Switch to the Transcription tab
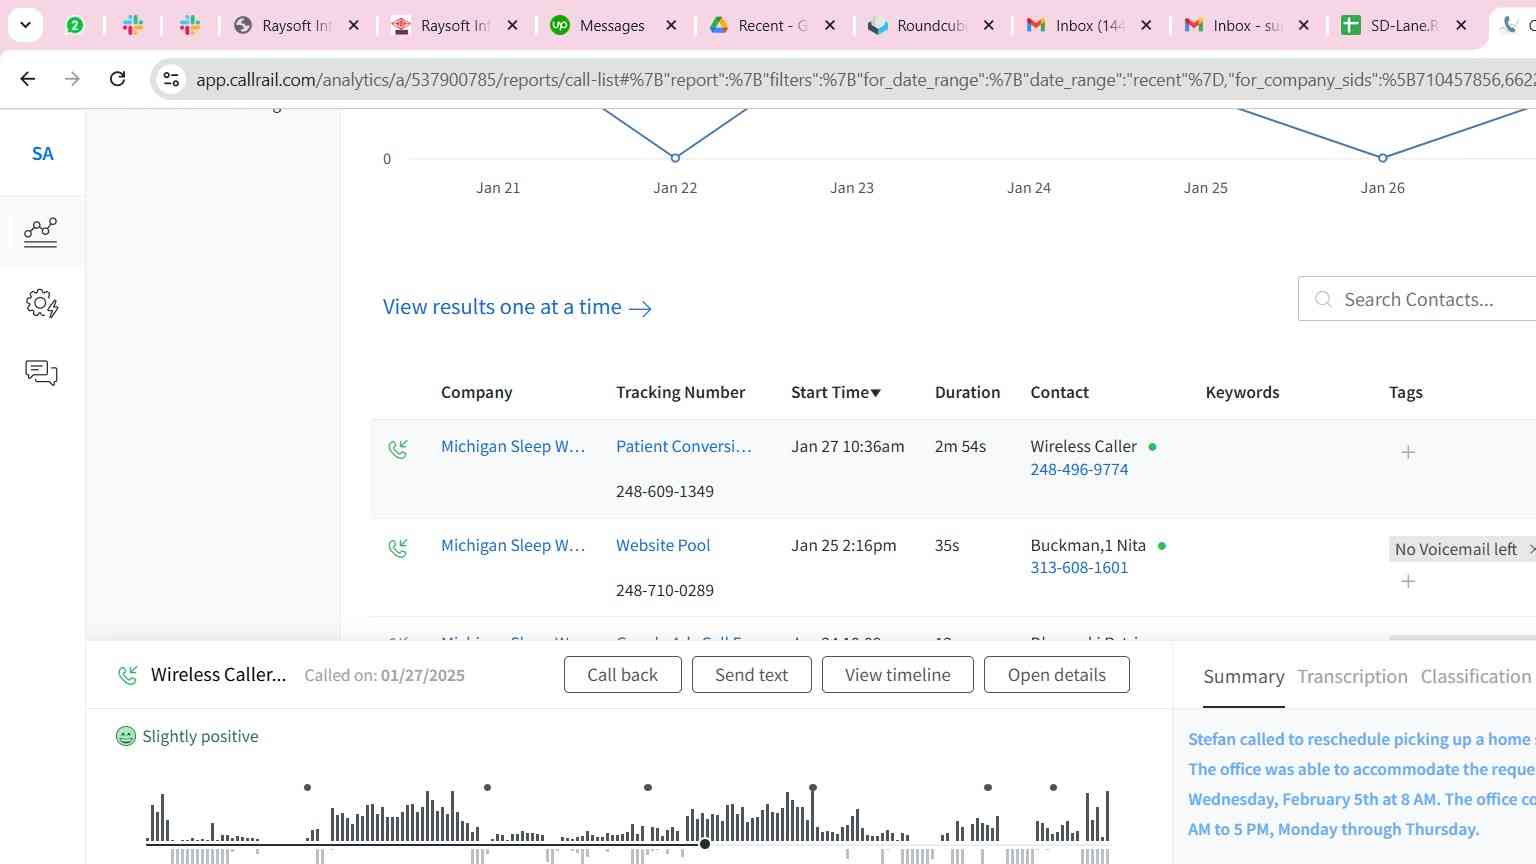The height and width of the screenshot is (864, 1536). 1352,677
